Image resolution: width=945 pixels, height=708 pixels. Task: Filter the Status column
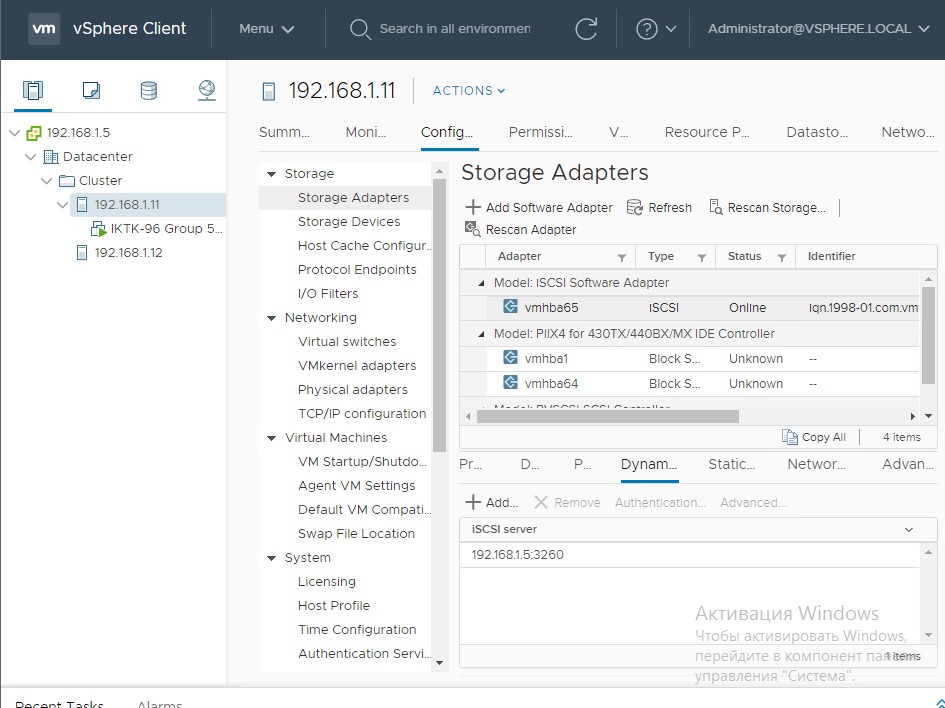pyautogui.click(x=782, y=257)
